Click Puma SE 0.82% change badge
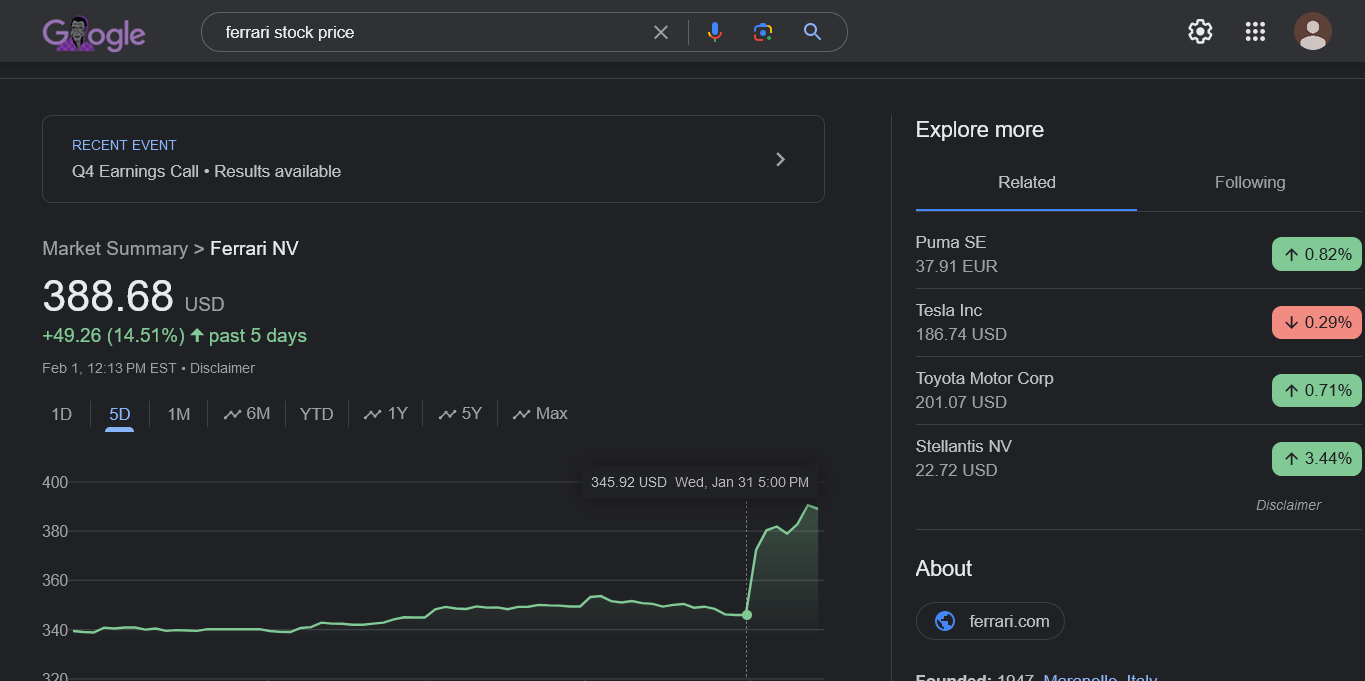1365x681 pixels. [1317, 254]
